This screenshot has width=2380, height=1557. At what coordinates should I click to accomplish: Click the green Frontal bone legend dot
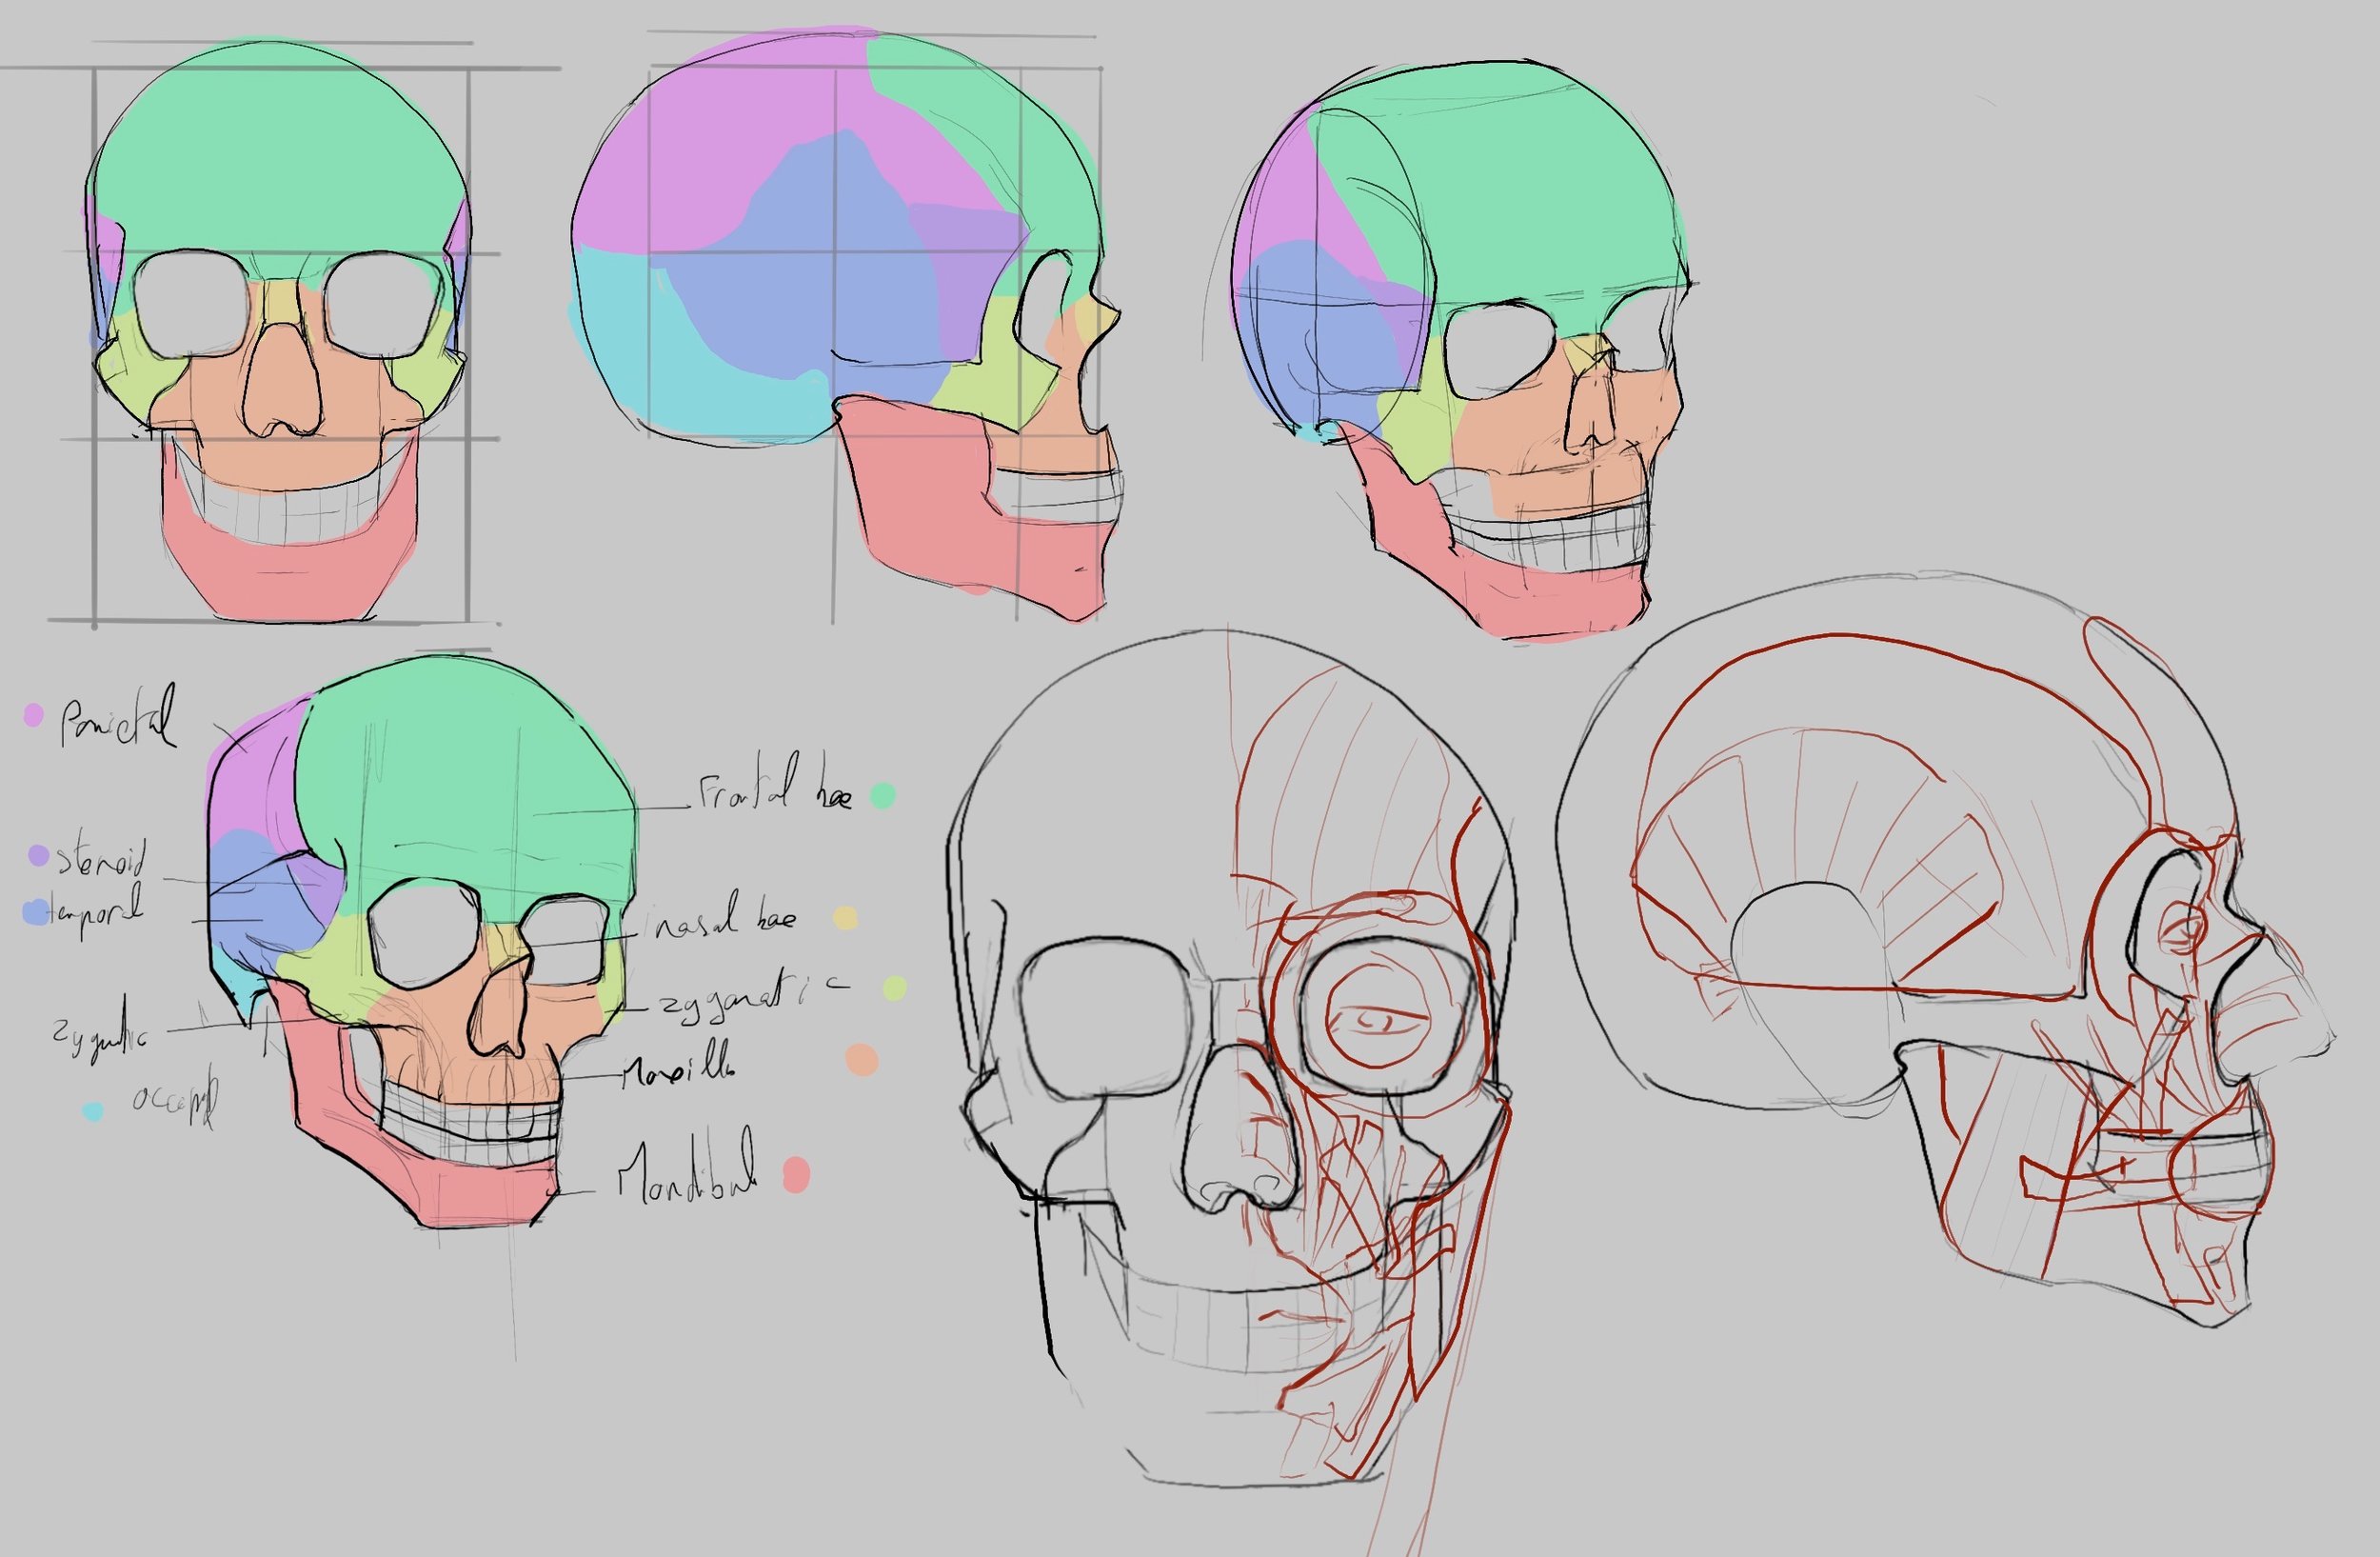[882, 795]
